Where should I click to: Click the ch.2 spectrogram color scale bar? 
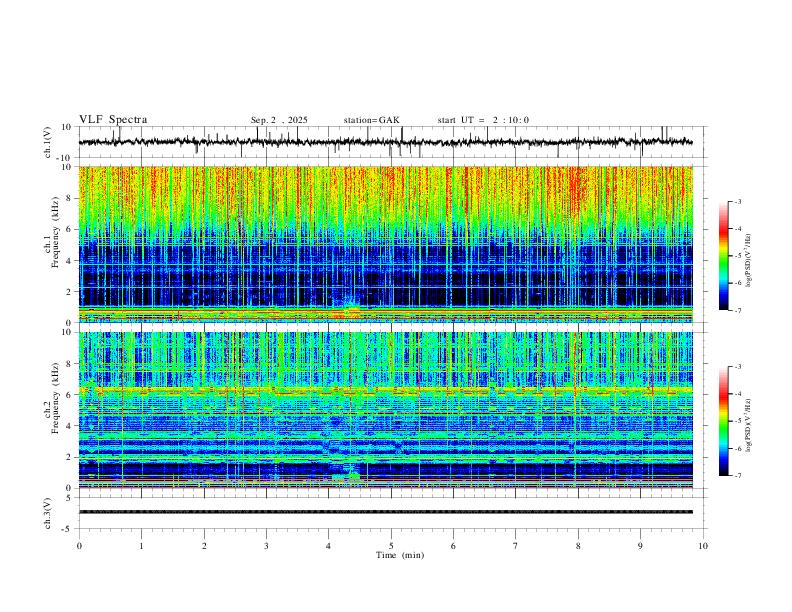pyautogui.click(x=724, y=421)
